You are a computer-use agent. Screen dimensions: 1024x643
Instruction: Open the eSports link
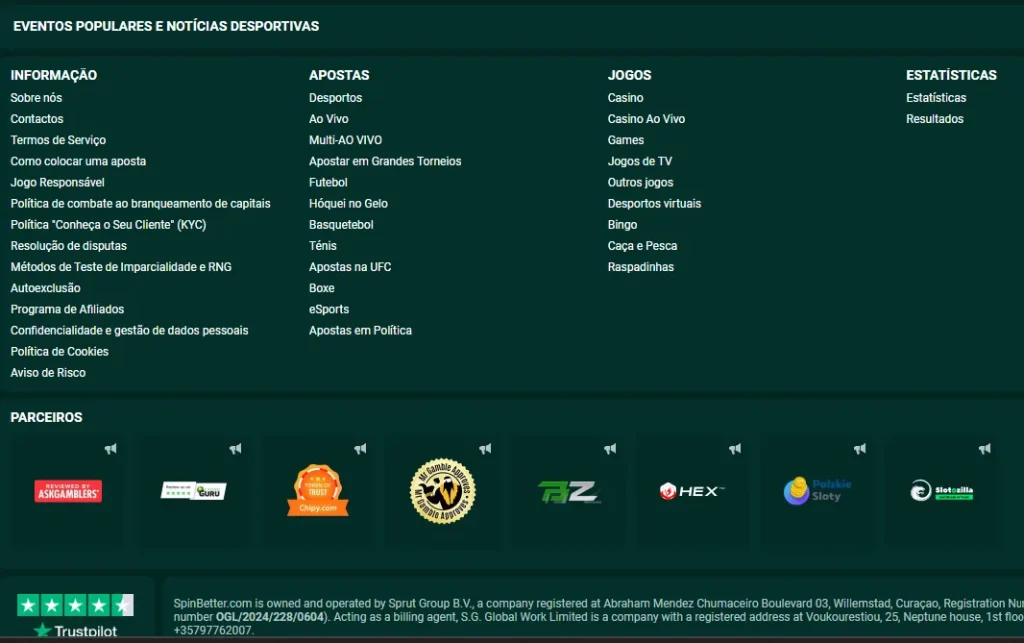329,309
